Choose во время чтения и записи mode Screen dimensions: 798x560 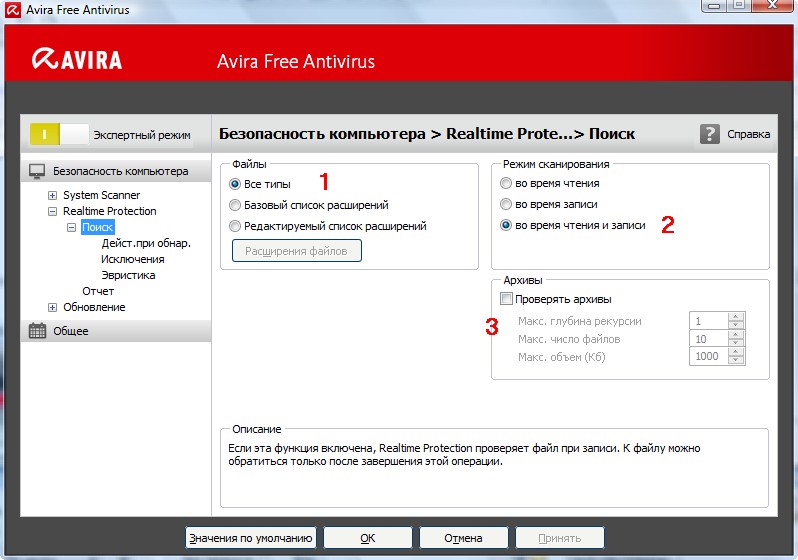point(505,225)
